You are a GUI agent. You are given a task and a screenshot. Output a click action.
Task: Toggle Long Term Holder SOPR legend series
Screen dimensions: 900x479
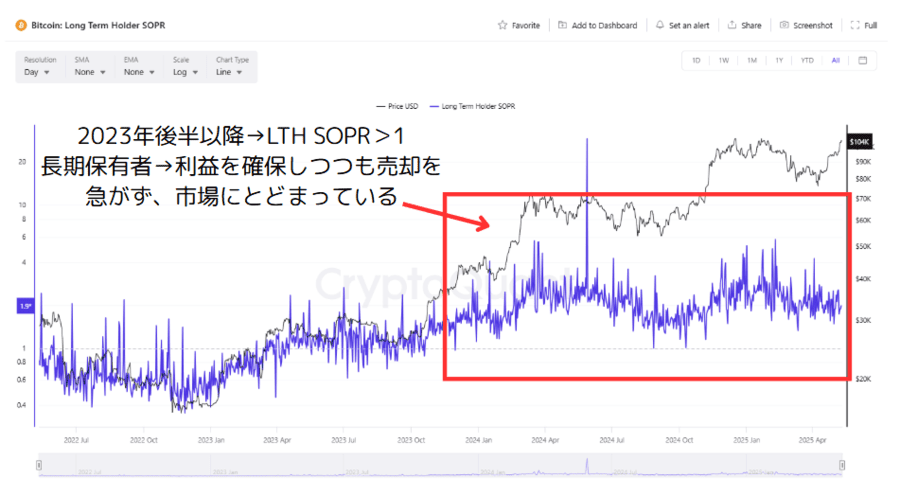pyautogui.click(x=472, y=106)
